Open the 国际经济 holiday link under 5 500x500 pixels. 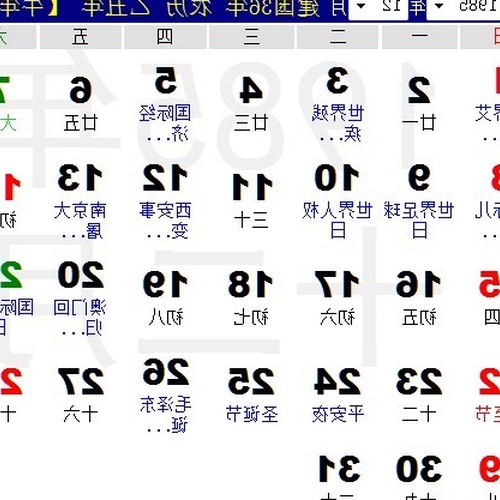(x=165, y=123)
